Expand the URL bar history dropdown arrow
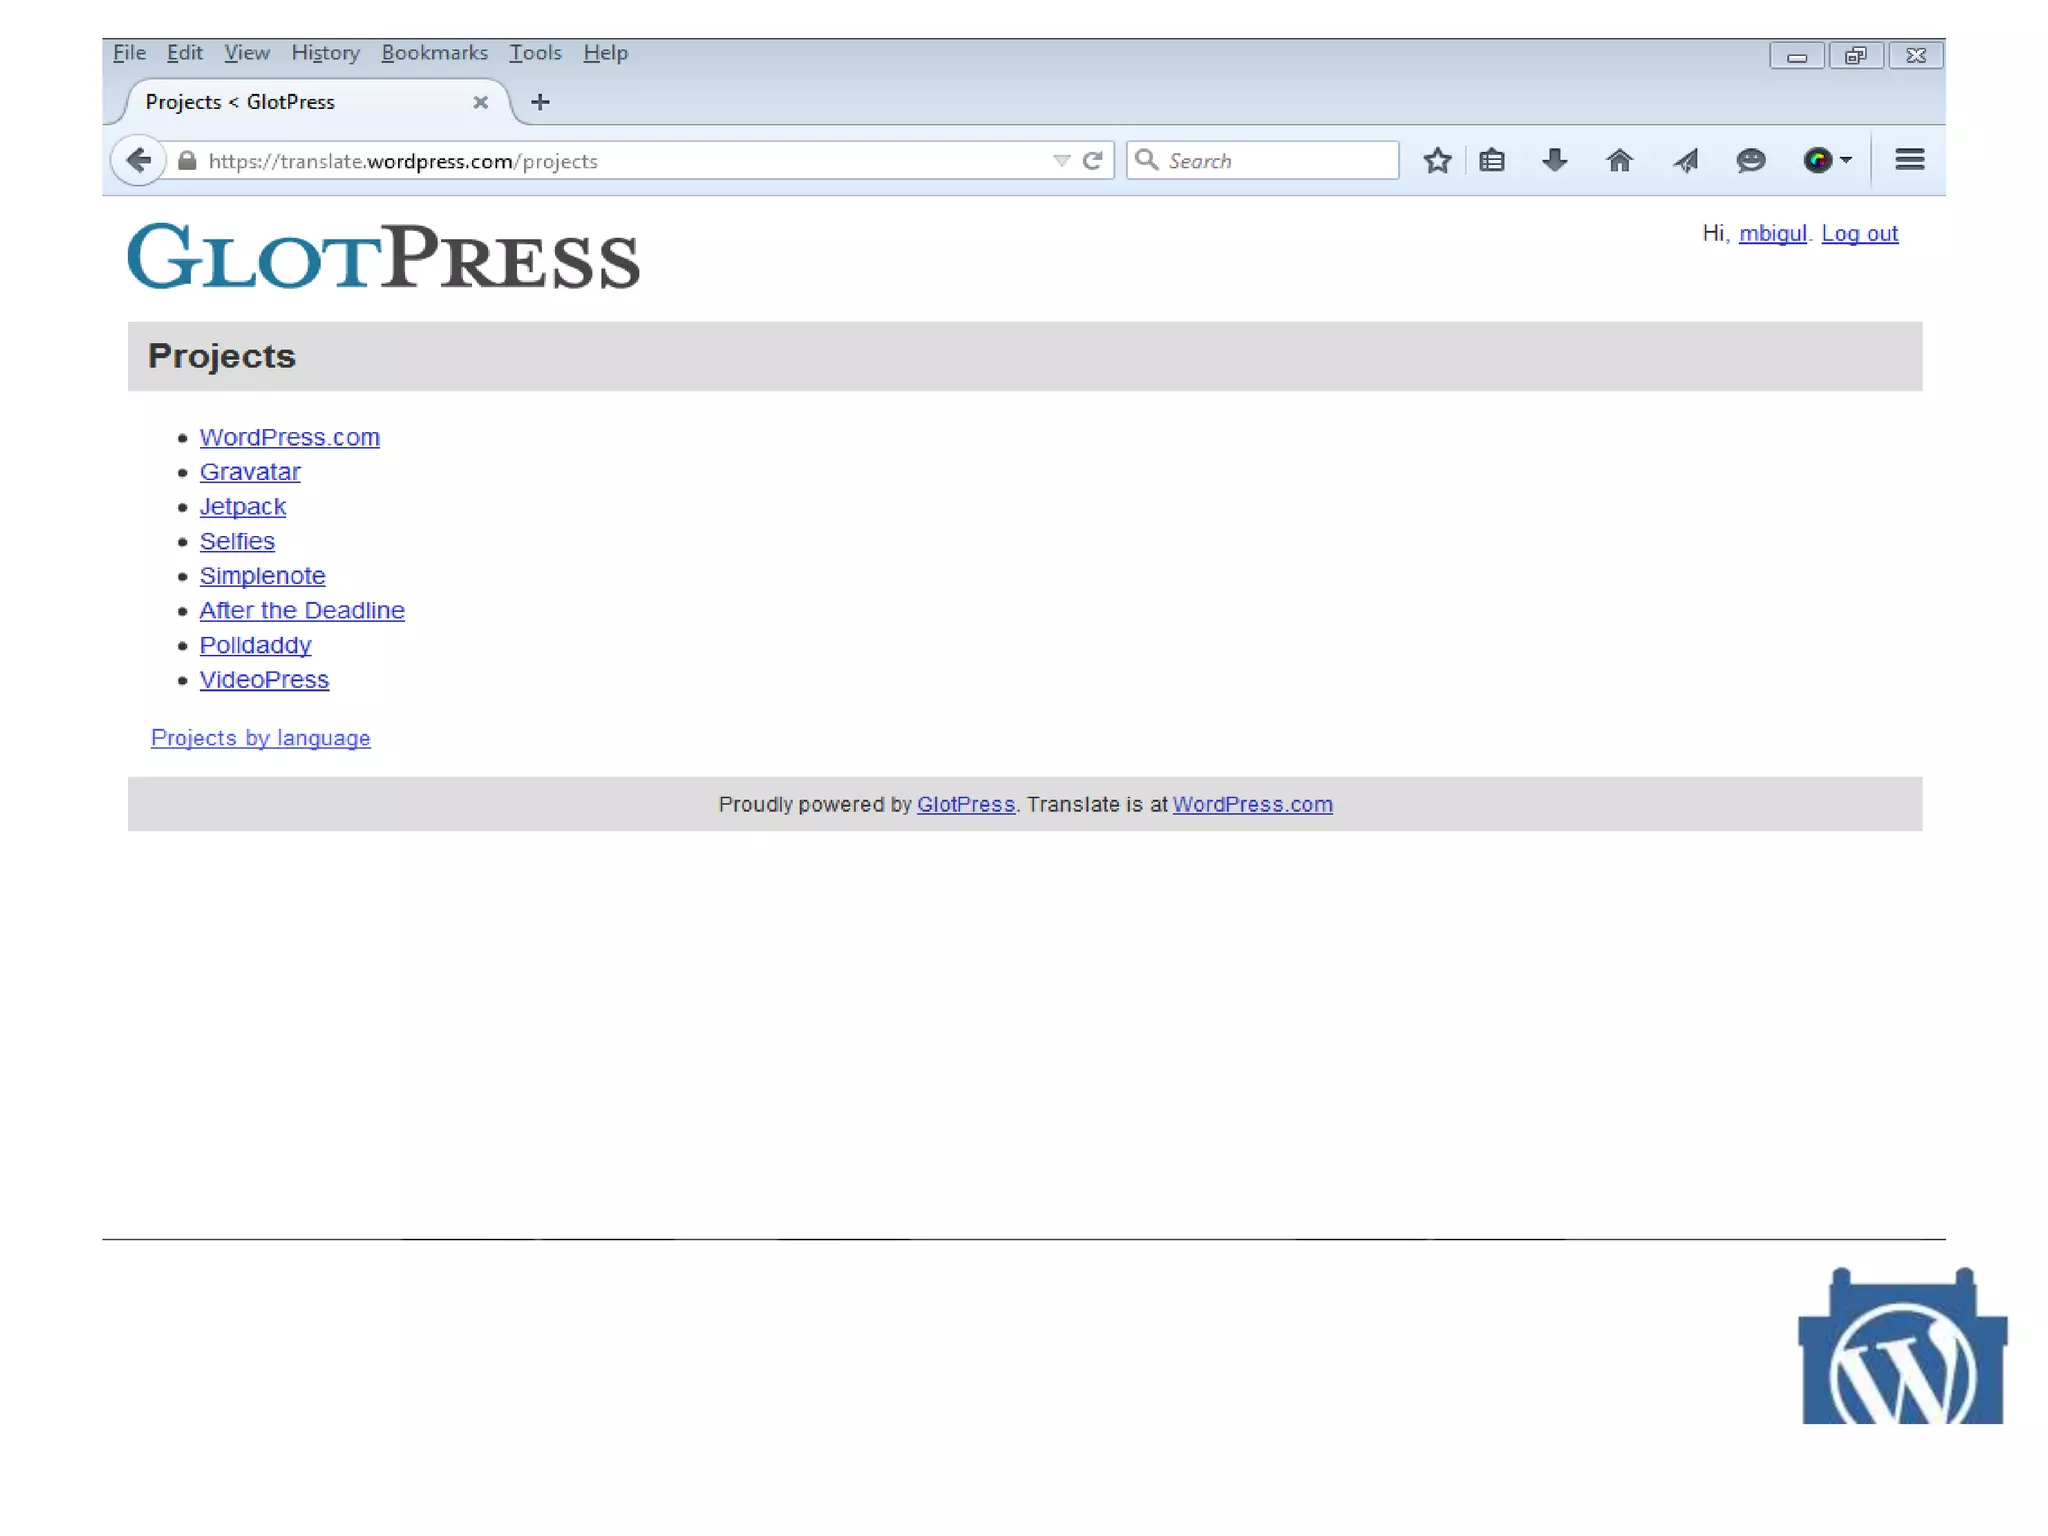Image resolution: width=2048 pixels, height=1536 pixels. [x=1061, y=160]
